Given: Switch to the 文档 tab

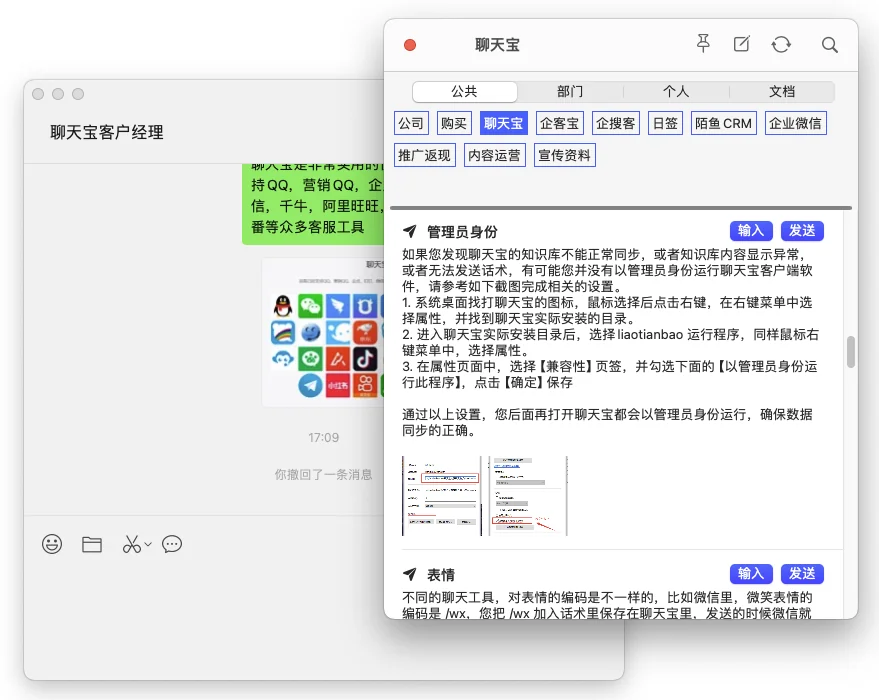Looking at the screenshot, I should 782,91.
